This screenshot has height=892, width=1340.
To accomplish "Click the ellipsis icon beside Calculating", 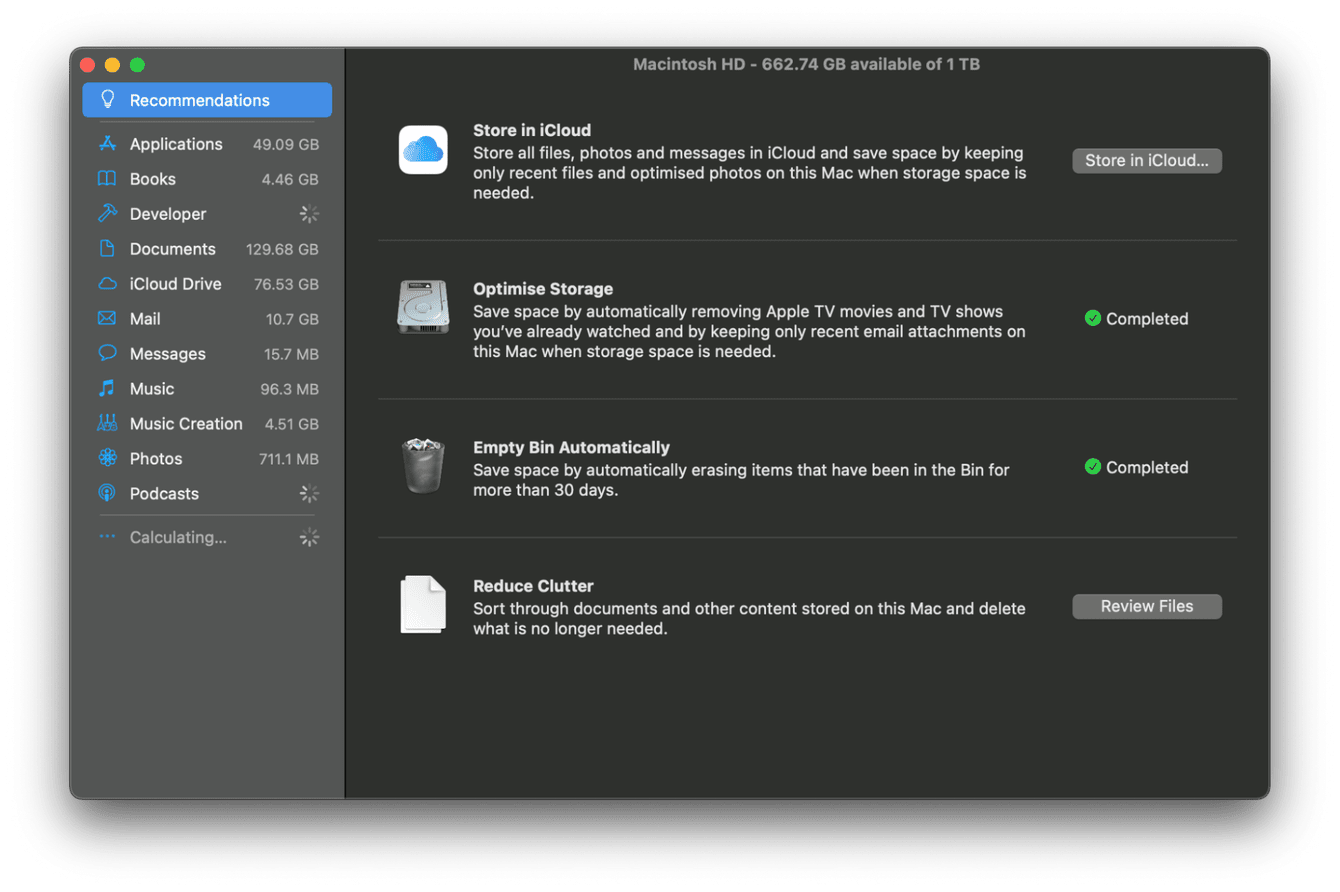I will click(x=107, y=537).
